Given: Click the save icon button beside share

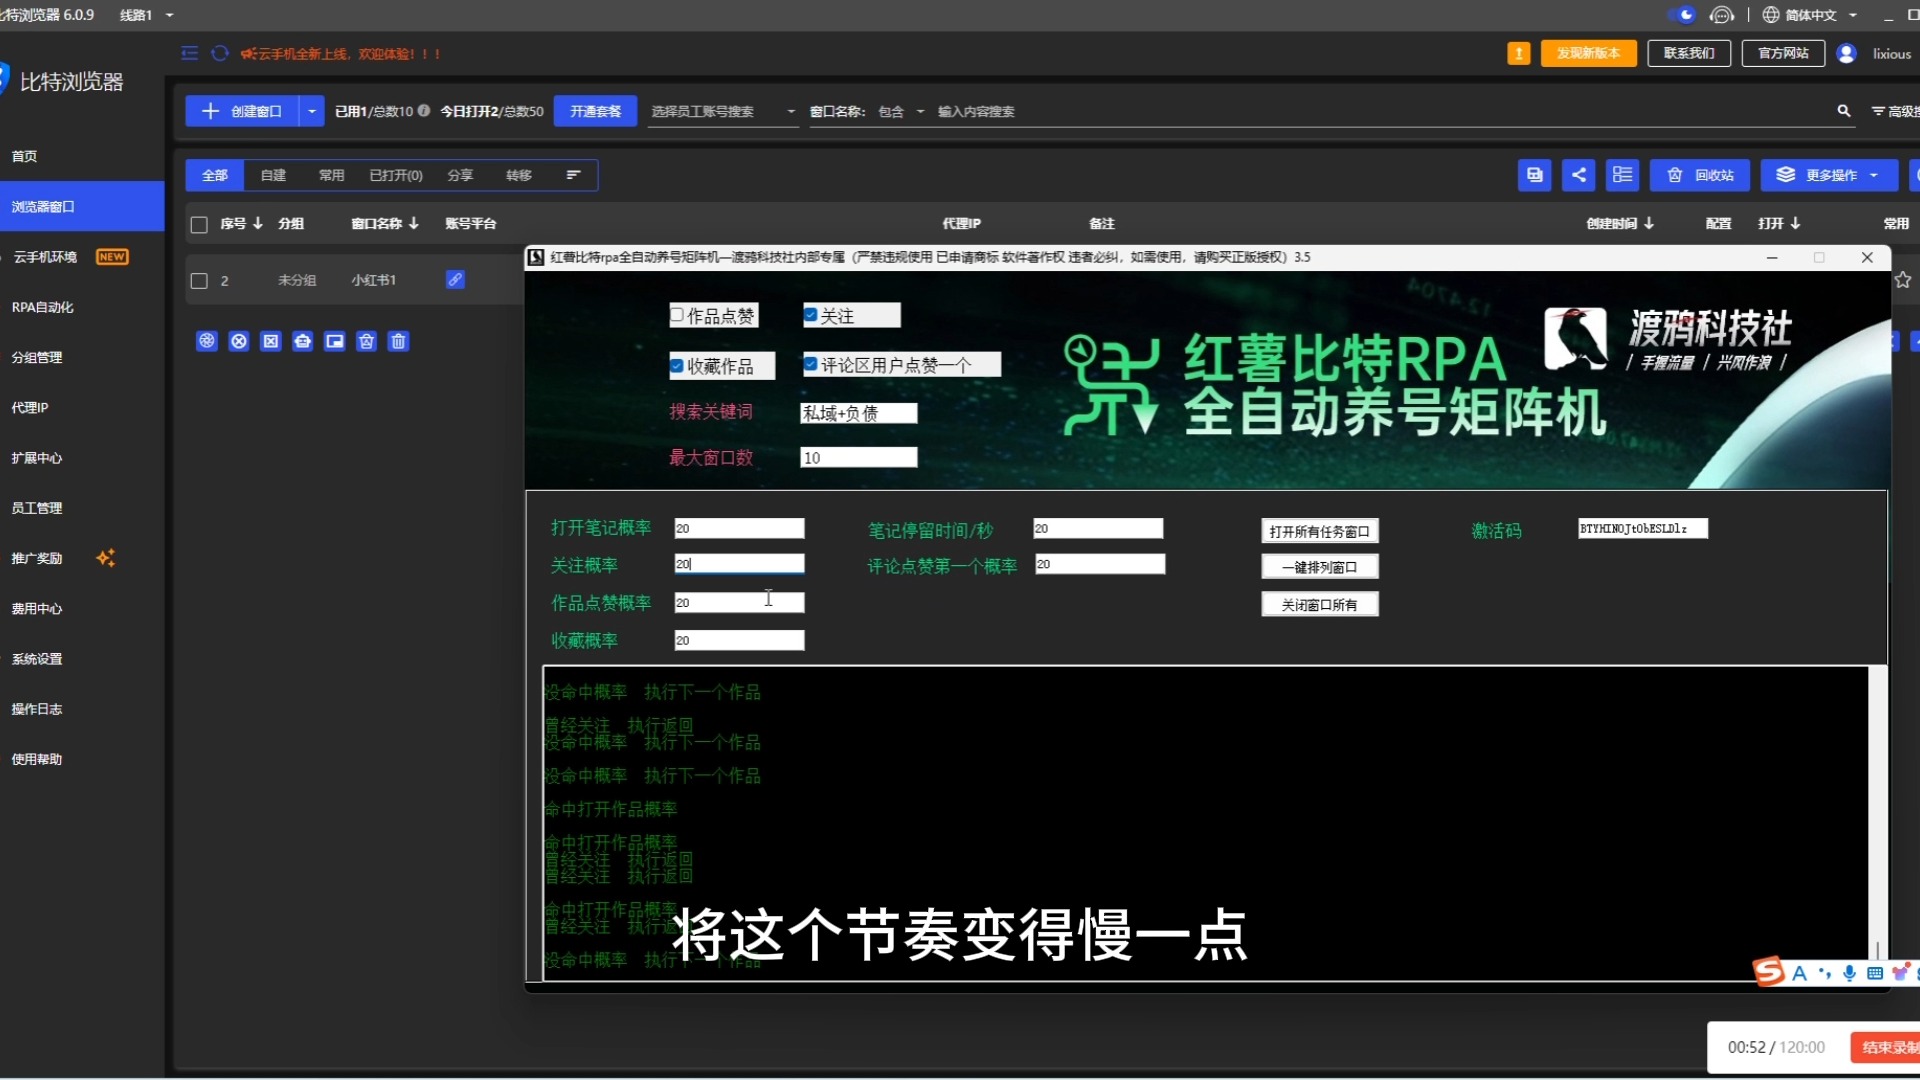Looking at the screenshot, I should click(x=1534, y=175).
